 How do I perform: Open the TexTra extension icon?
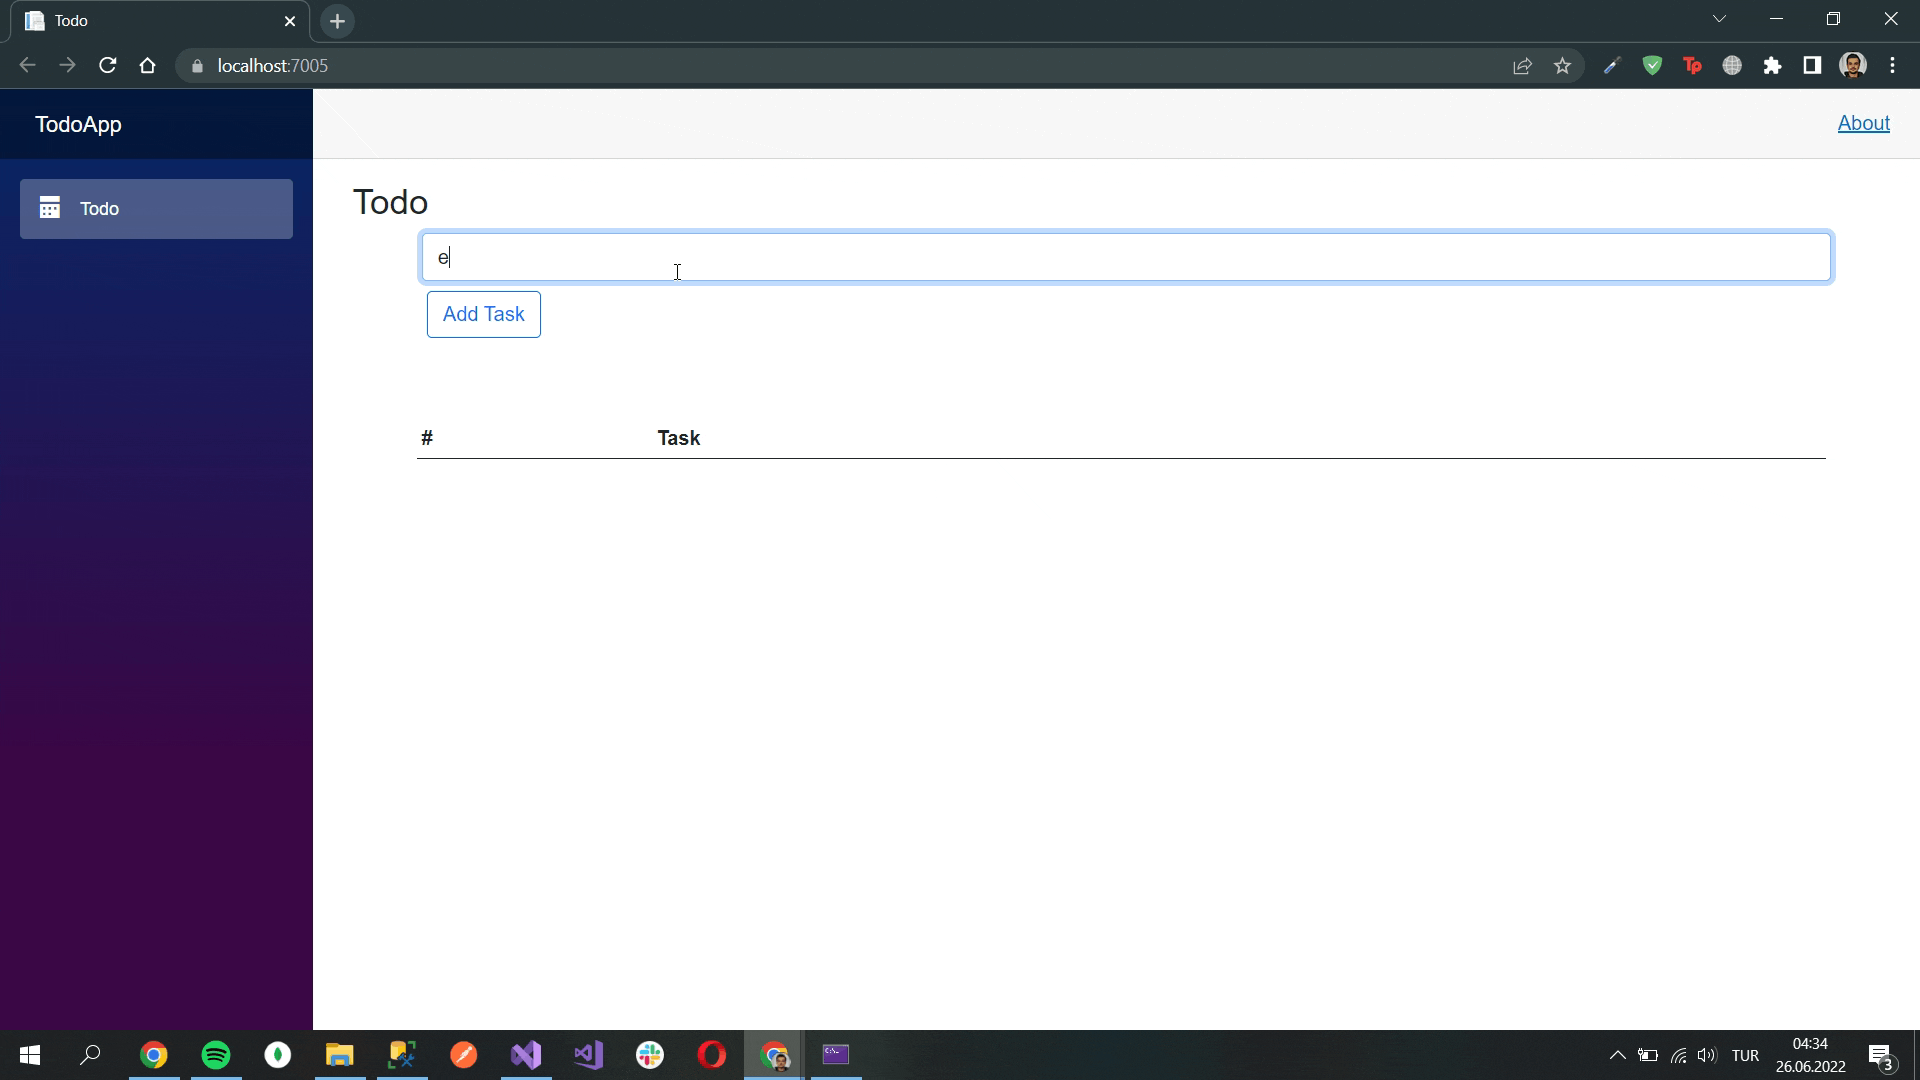coord(1692,65)
